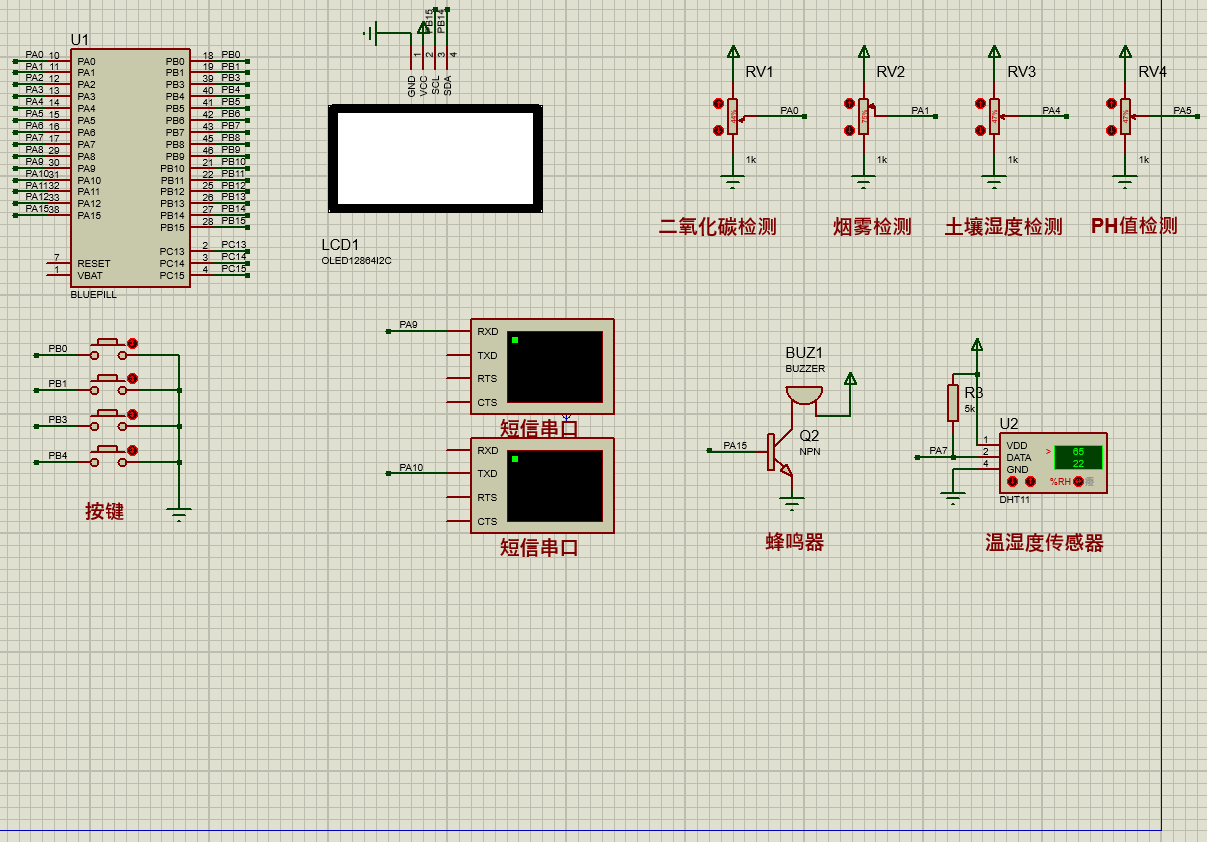Screen dimensions: 1207x842
Task: Click the DHT11 green readout display
Action: 1078,457
